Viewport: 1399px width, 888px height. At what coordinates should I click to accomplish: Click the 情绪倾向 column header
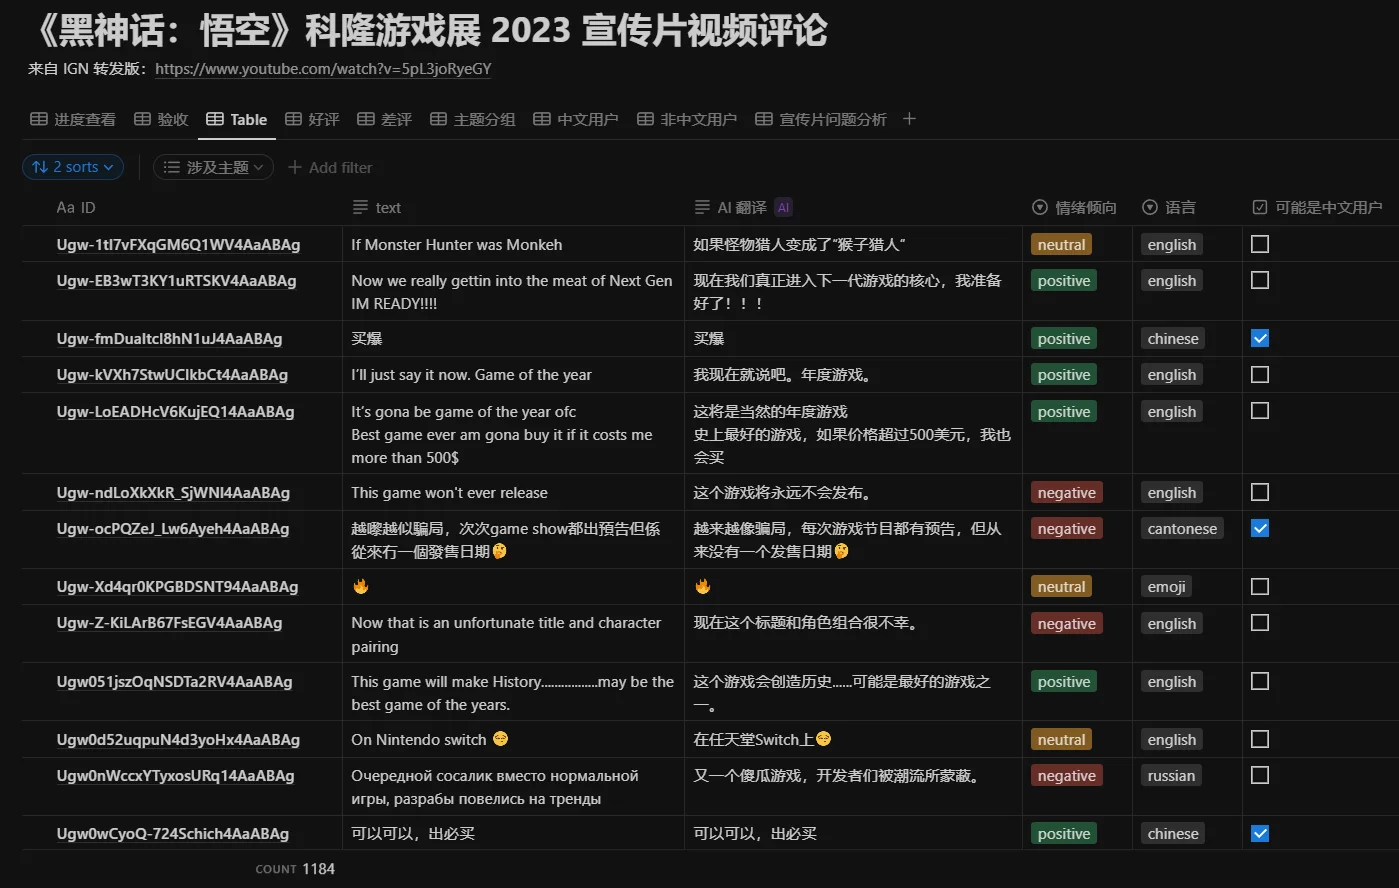point(1074,207)
